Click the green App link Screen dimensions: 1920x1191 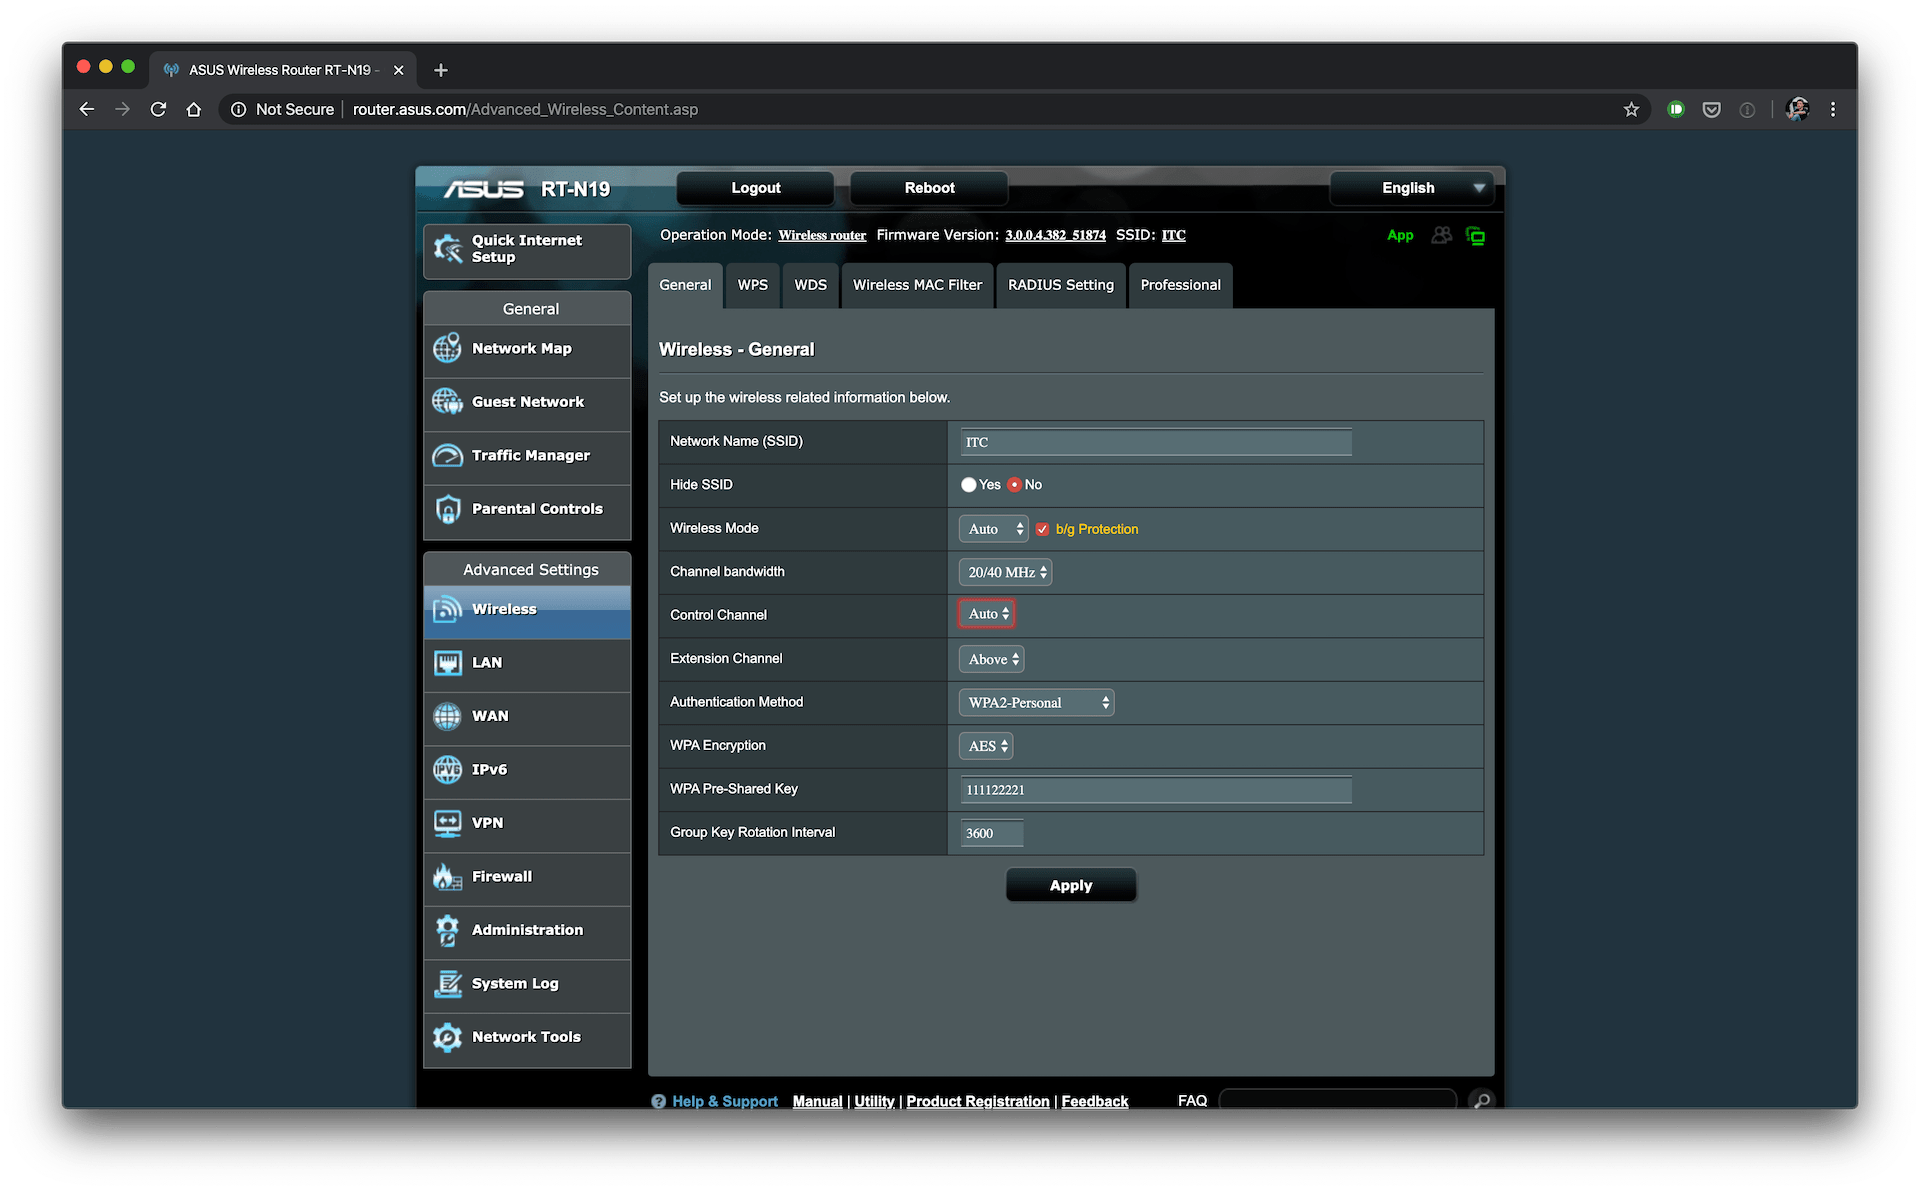pyautogui.click(x=1400, y=236)
